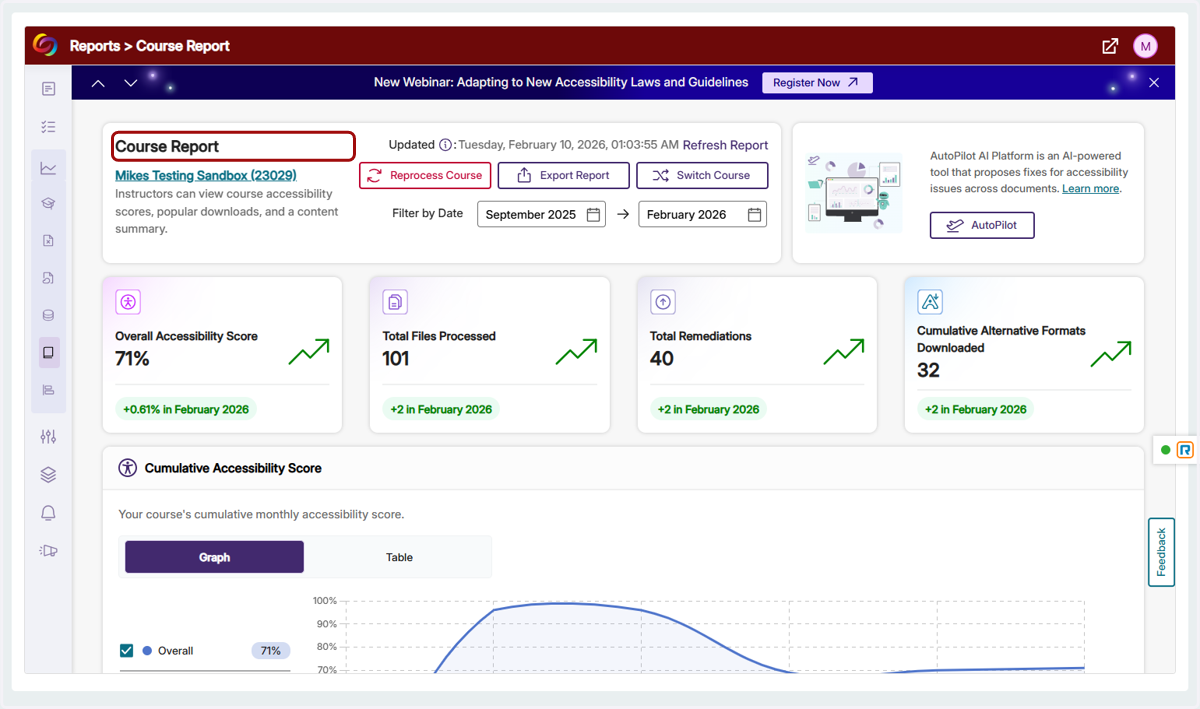Open the layers stack icon in sidebar
This screenshot has width=1200, height=709.
pyautogui.click(x=48, y=475)
